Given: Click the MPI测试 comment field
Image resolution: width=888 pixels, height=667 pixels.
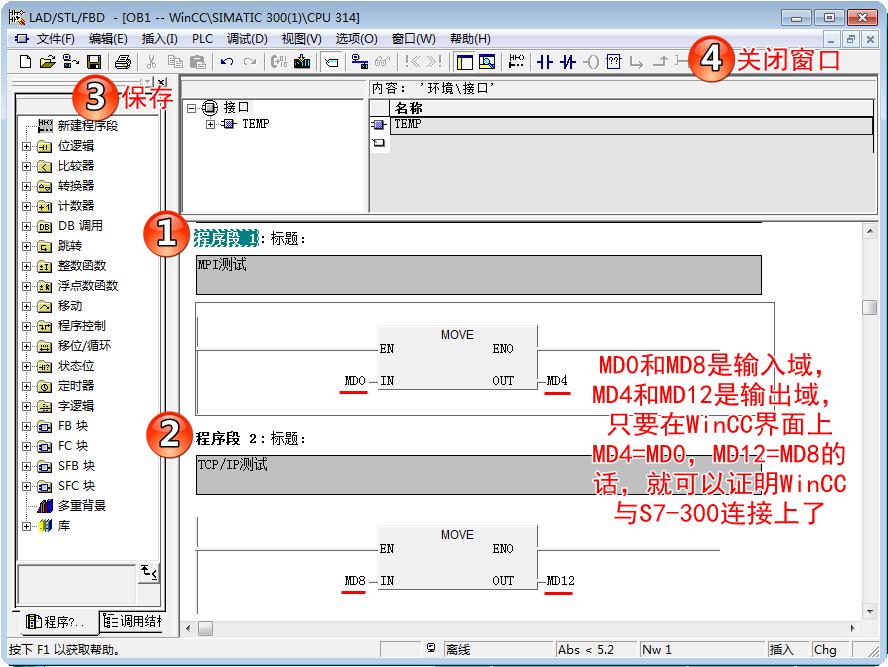Looking at the screenshot, I should [479, 275].
